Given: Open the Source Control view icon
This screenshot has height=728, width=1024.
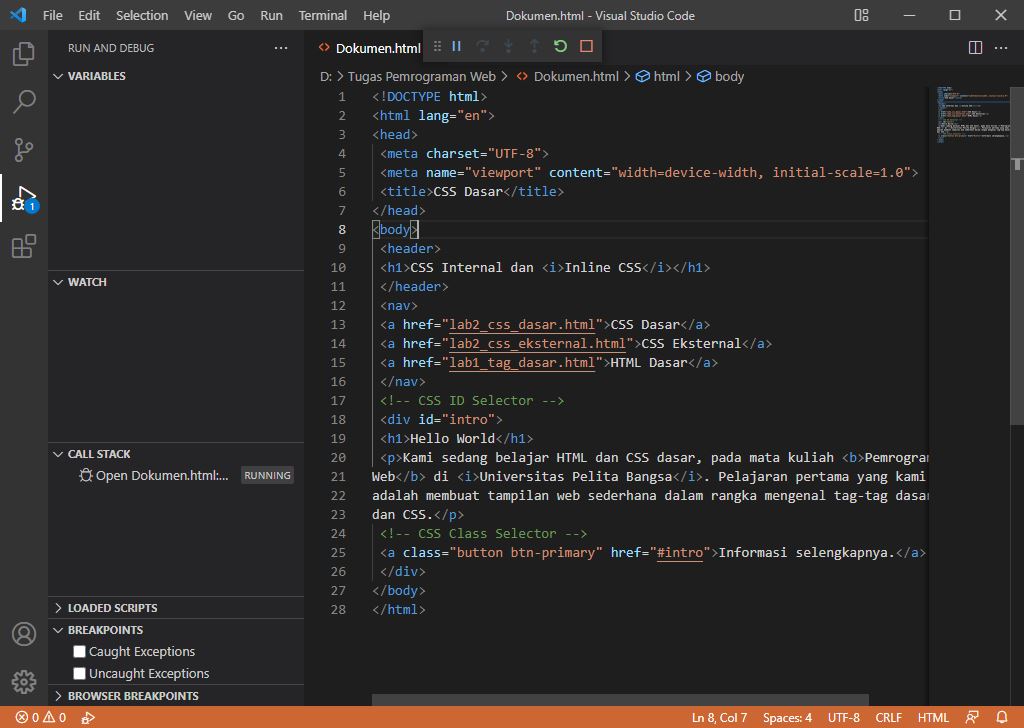Looking at the screenshot, I should pos(24,150).
